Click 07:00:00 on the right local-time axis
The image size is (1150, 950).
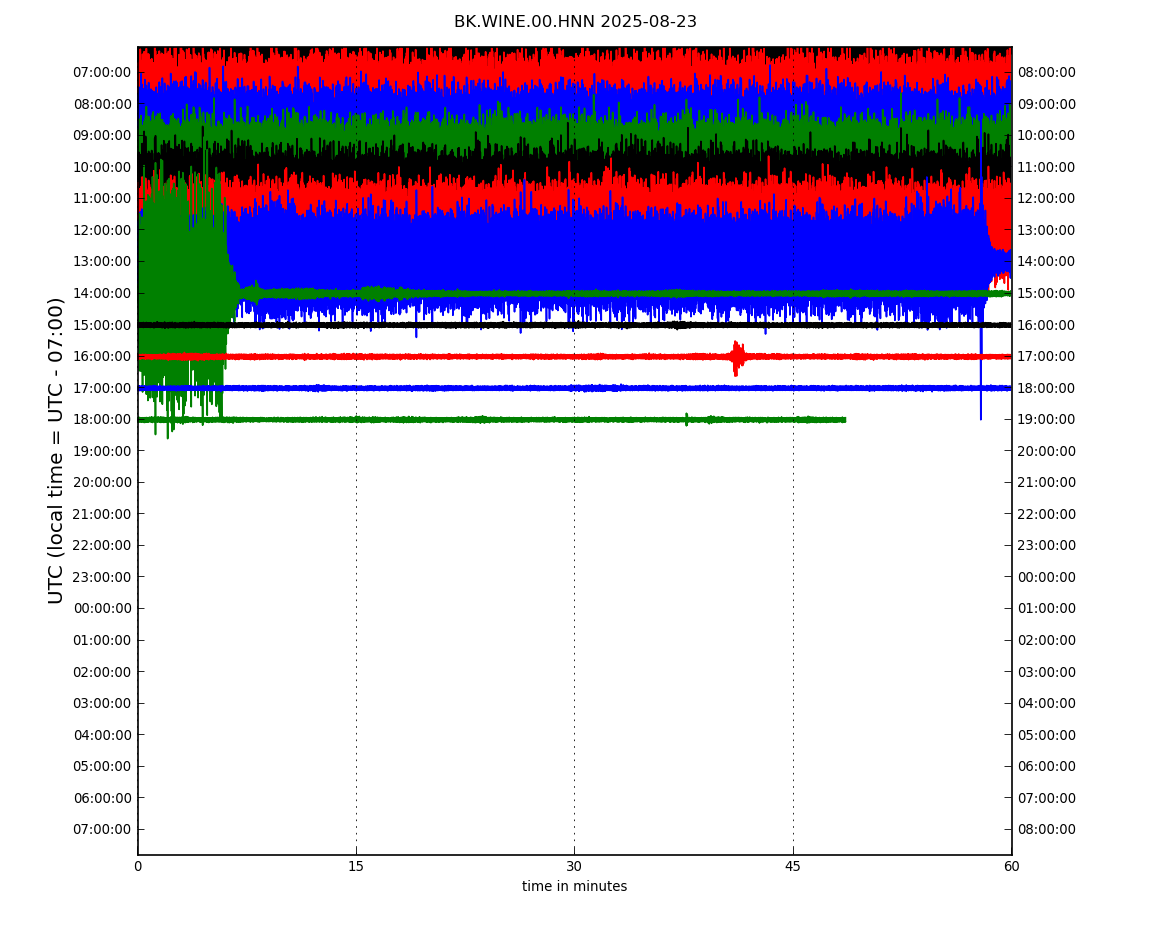1047,798
